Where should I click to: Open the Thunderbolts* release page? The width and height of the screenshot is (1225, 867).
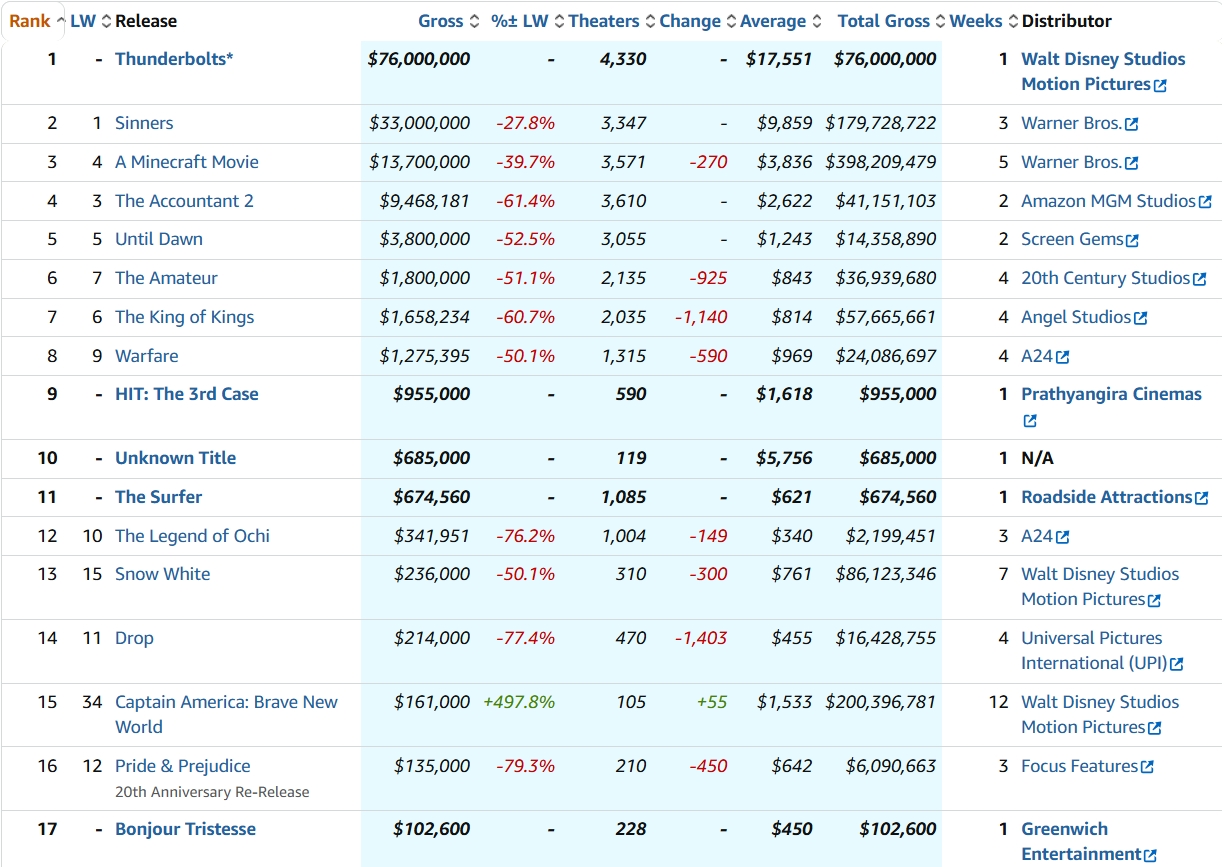tap(174, 59)
